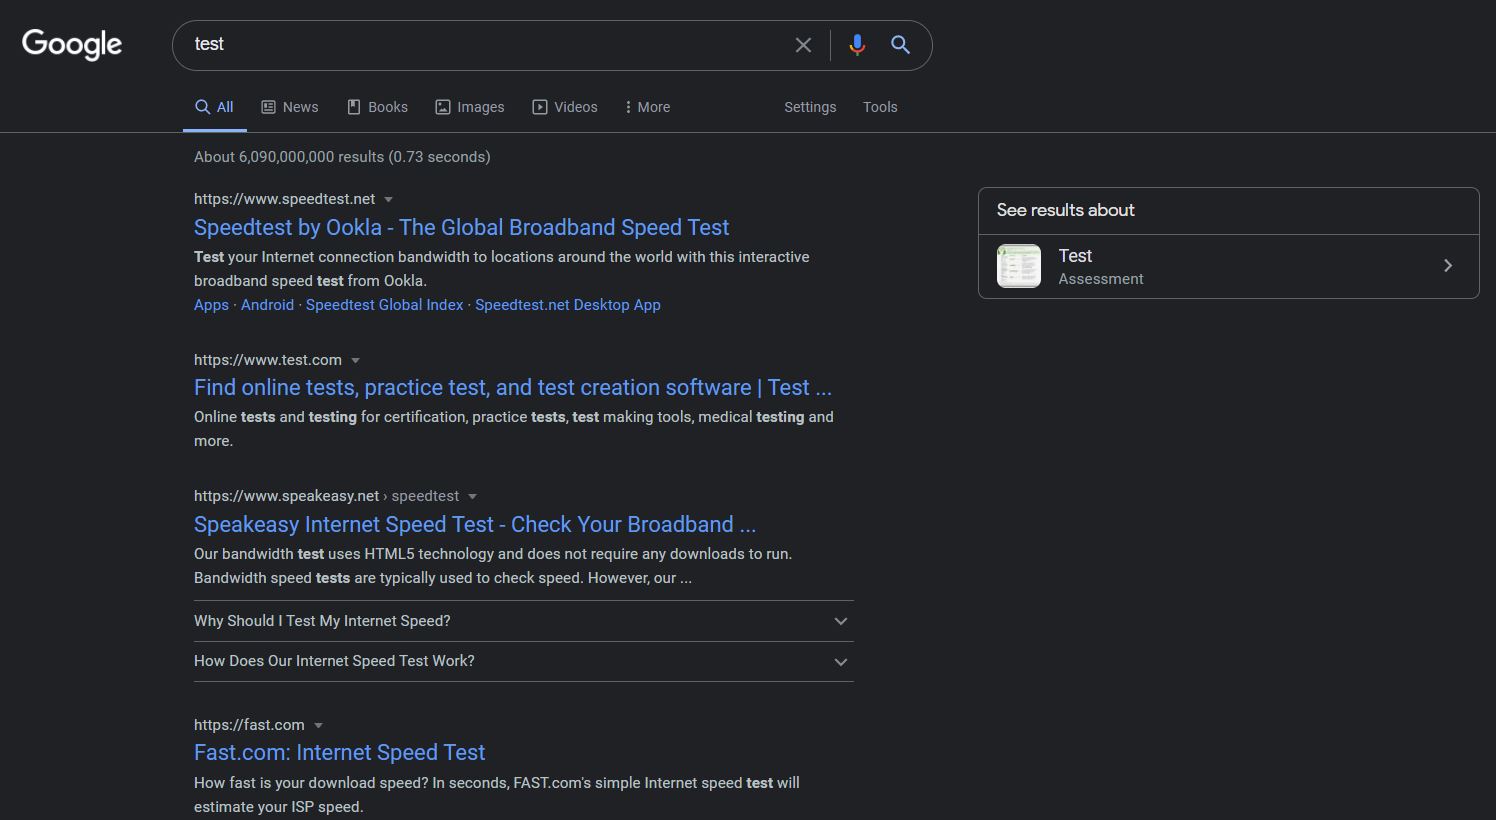
Task: Expand "Why Should I Test My Internet Speed?"
Action: (524, 621)
